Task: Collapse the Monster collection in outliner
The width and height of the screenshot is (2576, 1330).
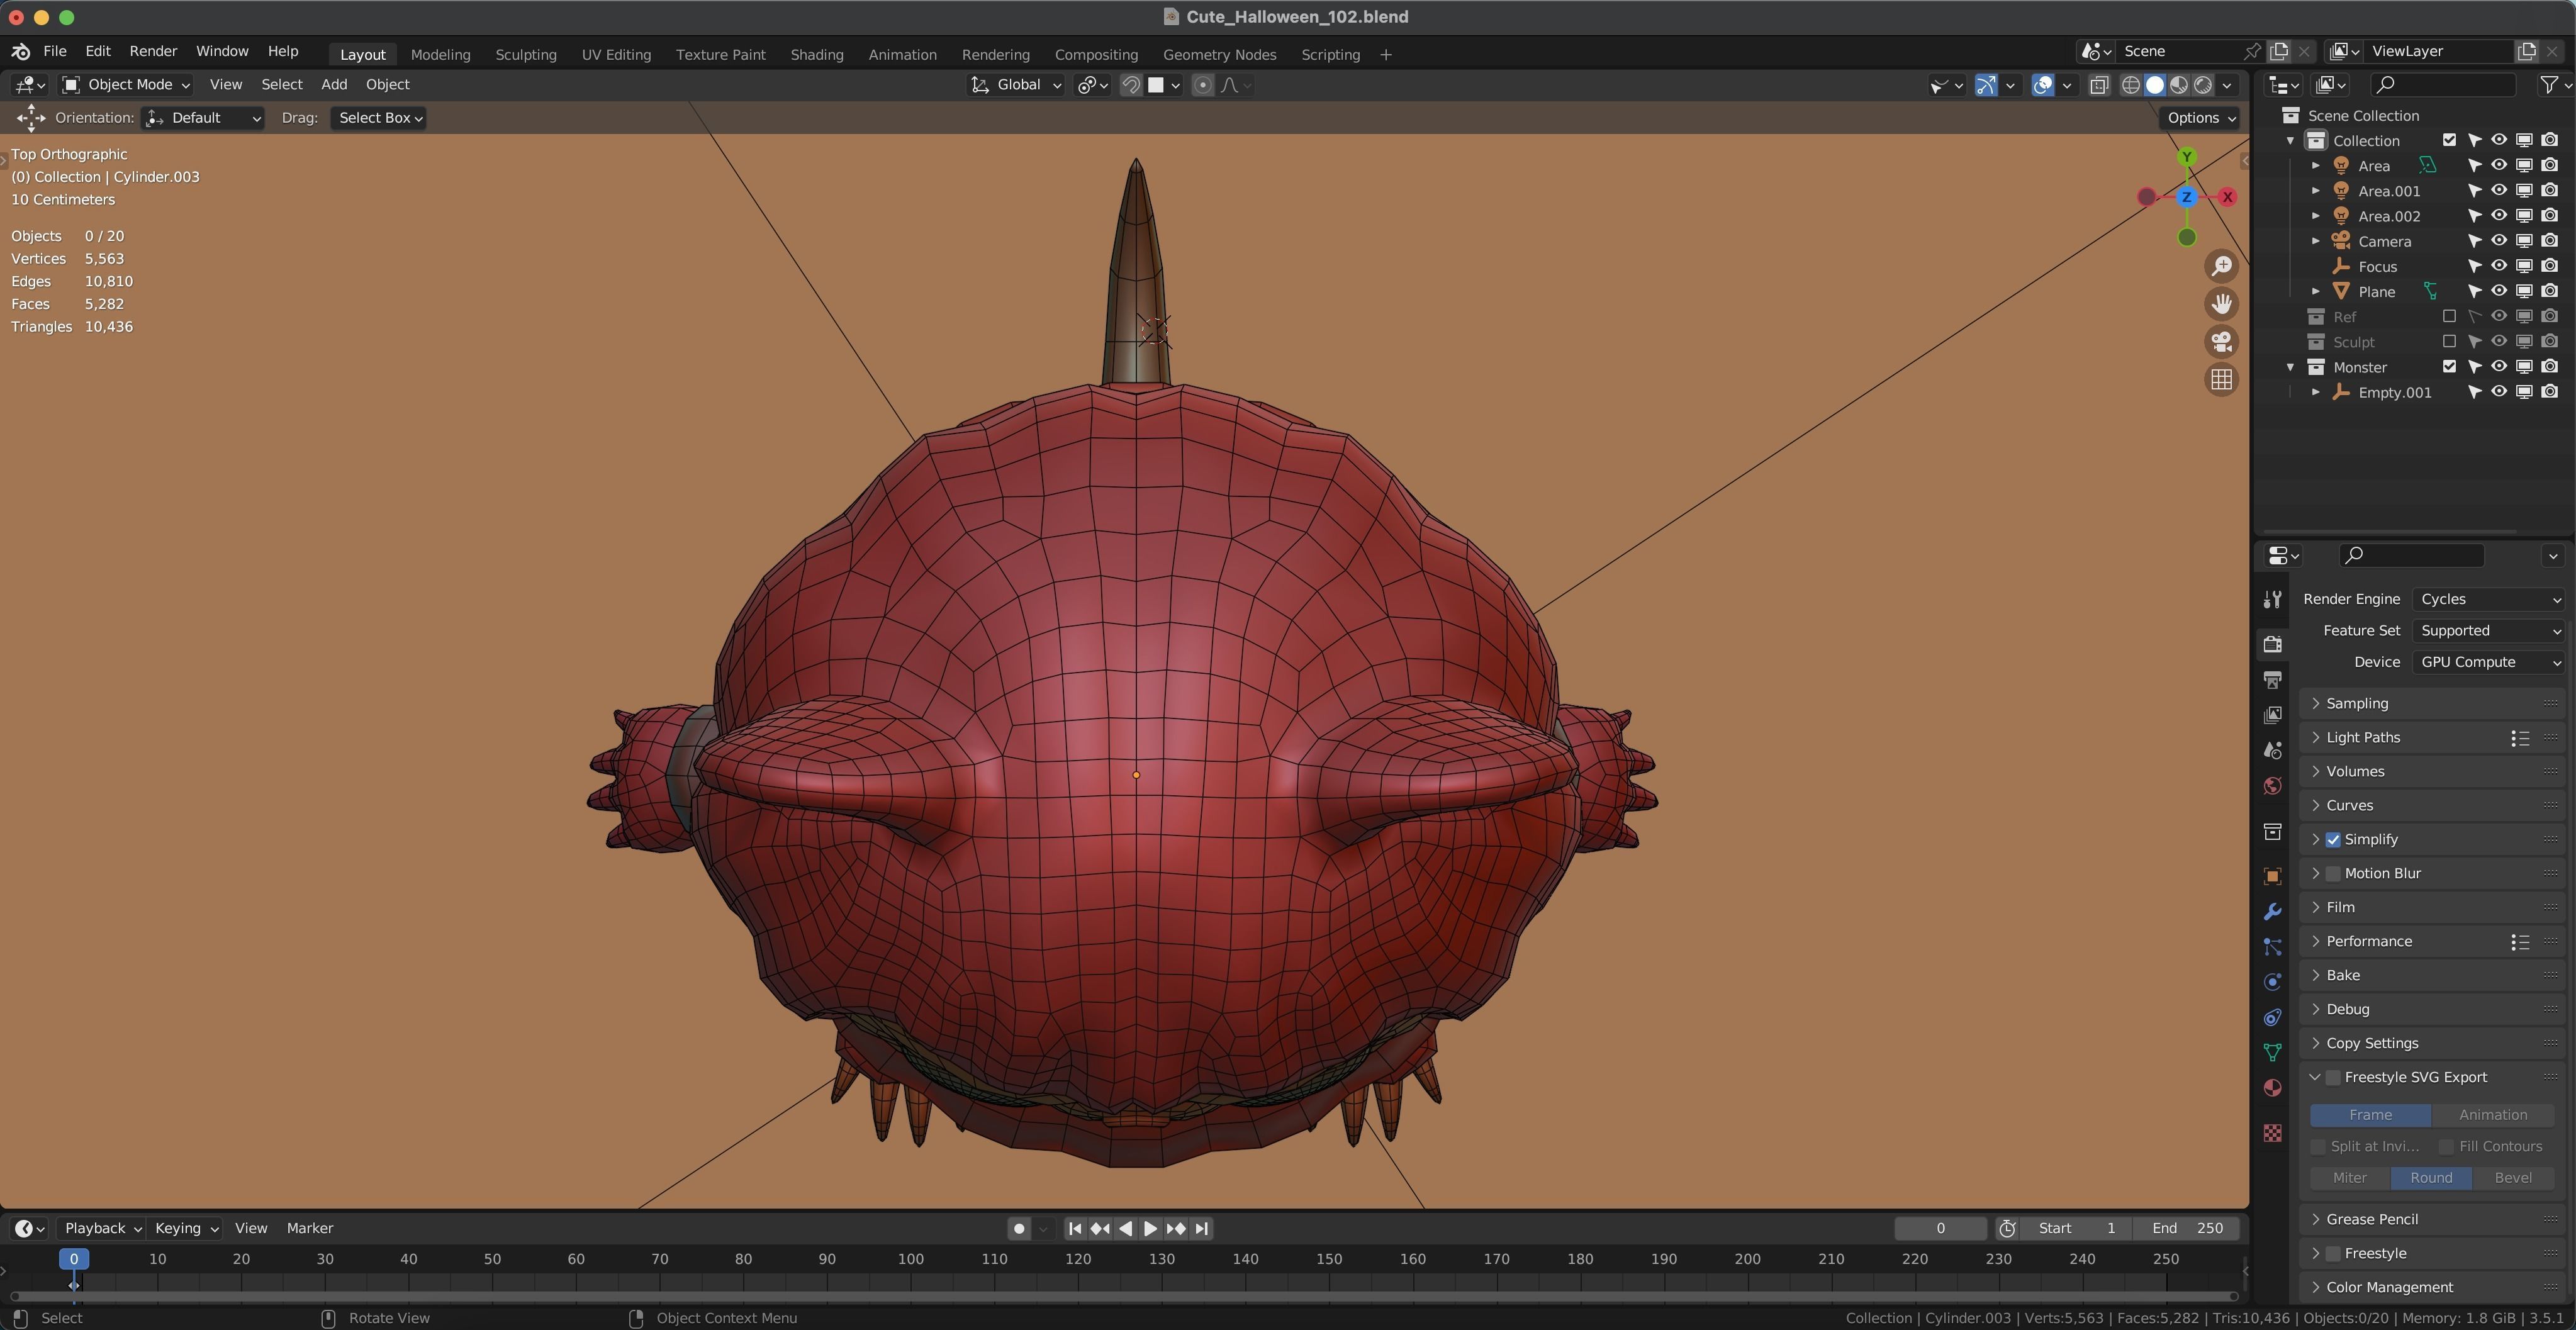Action: (2290, 367)
